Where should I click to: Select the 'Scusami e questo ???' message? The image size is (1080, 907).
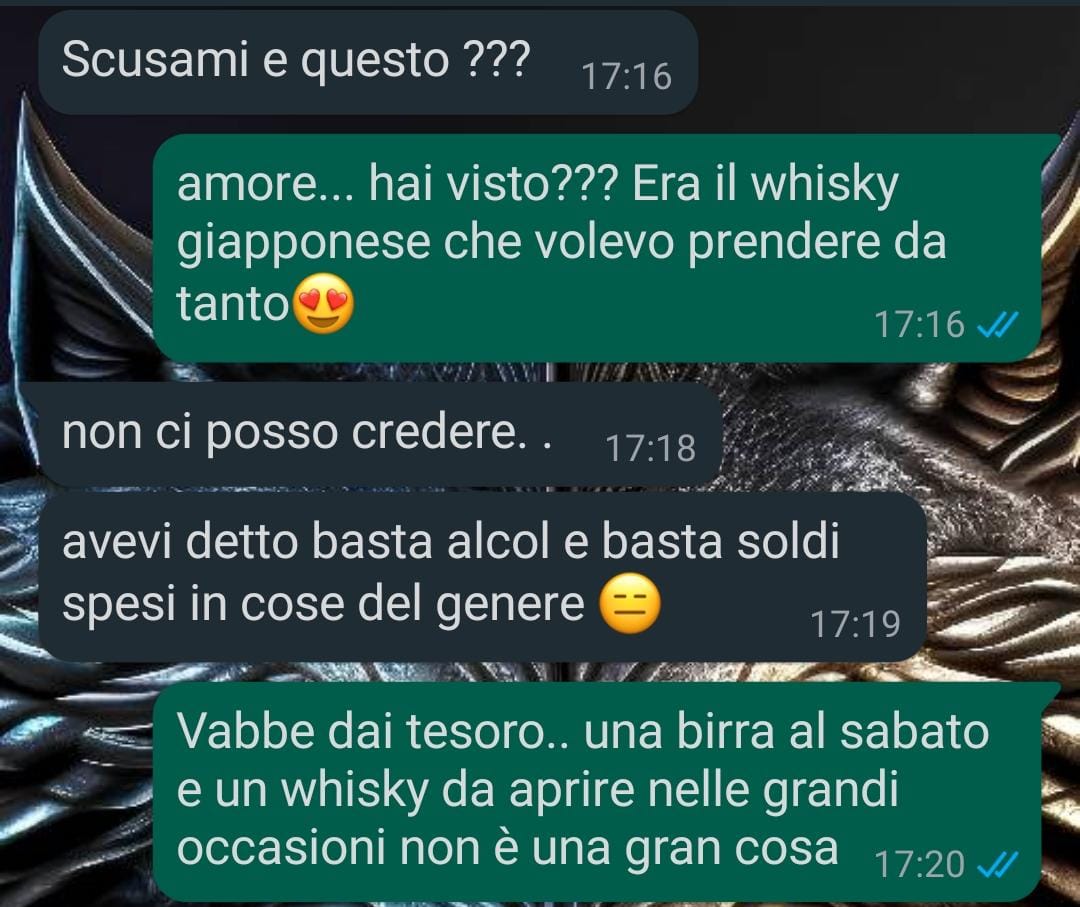click(x=368, y=63)
